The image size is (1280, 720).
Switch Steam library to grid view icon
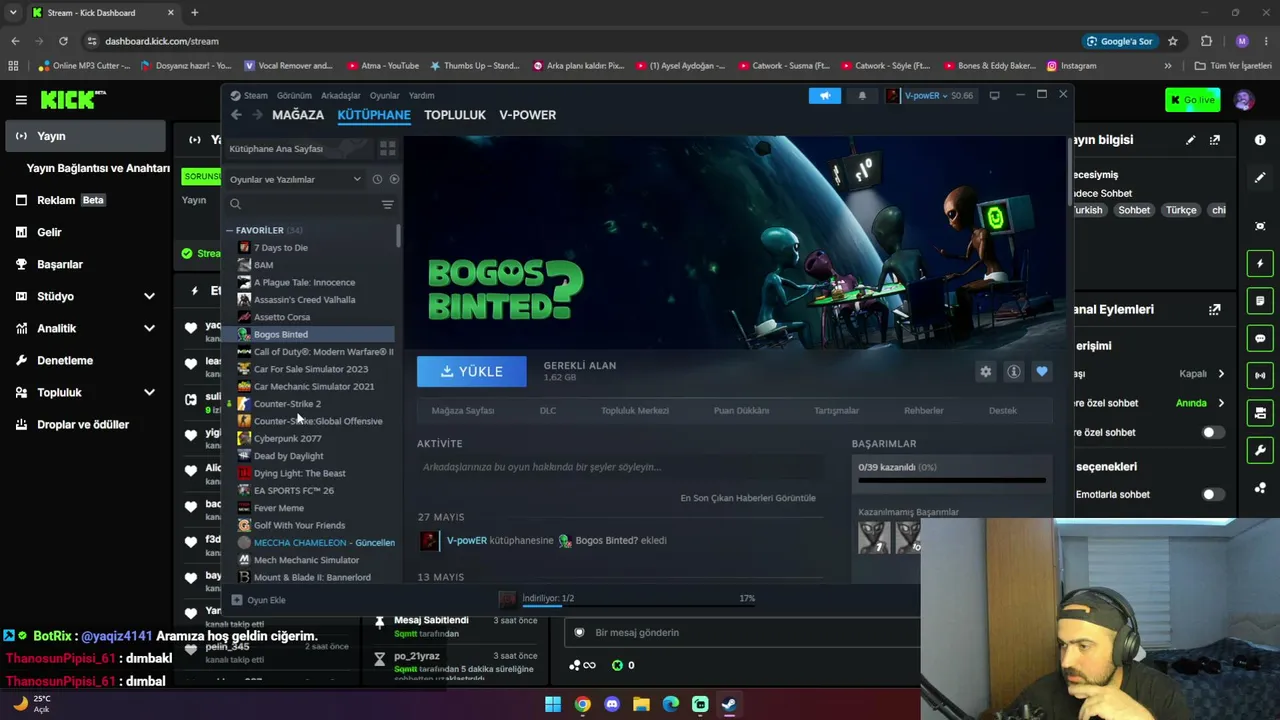coord(388,149)
